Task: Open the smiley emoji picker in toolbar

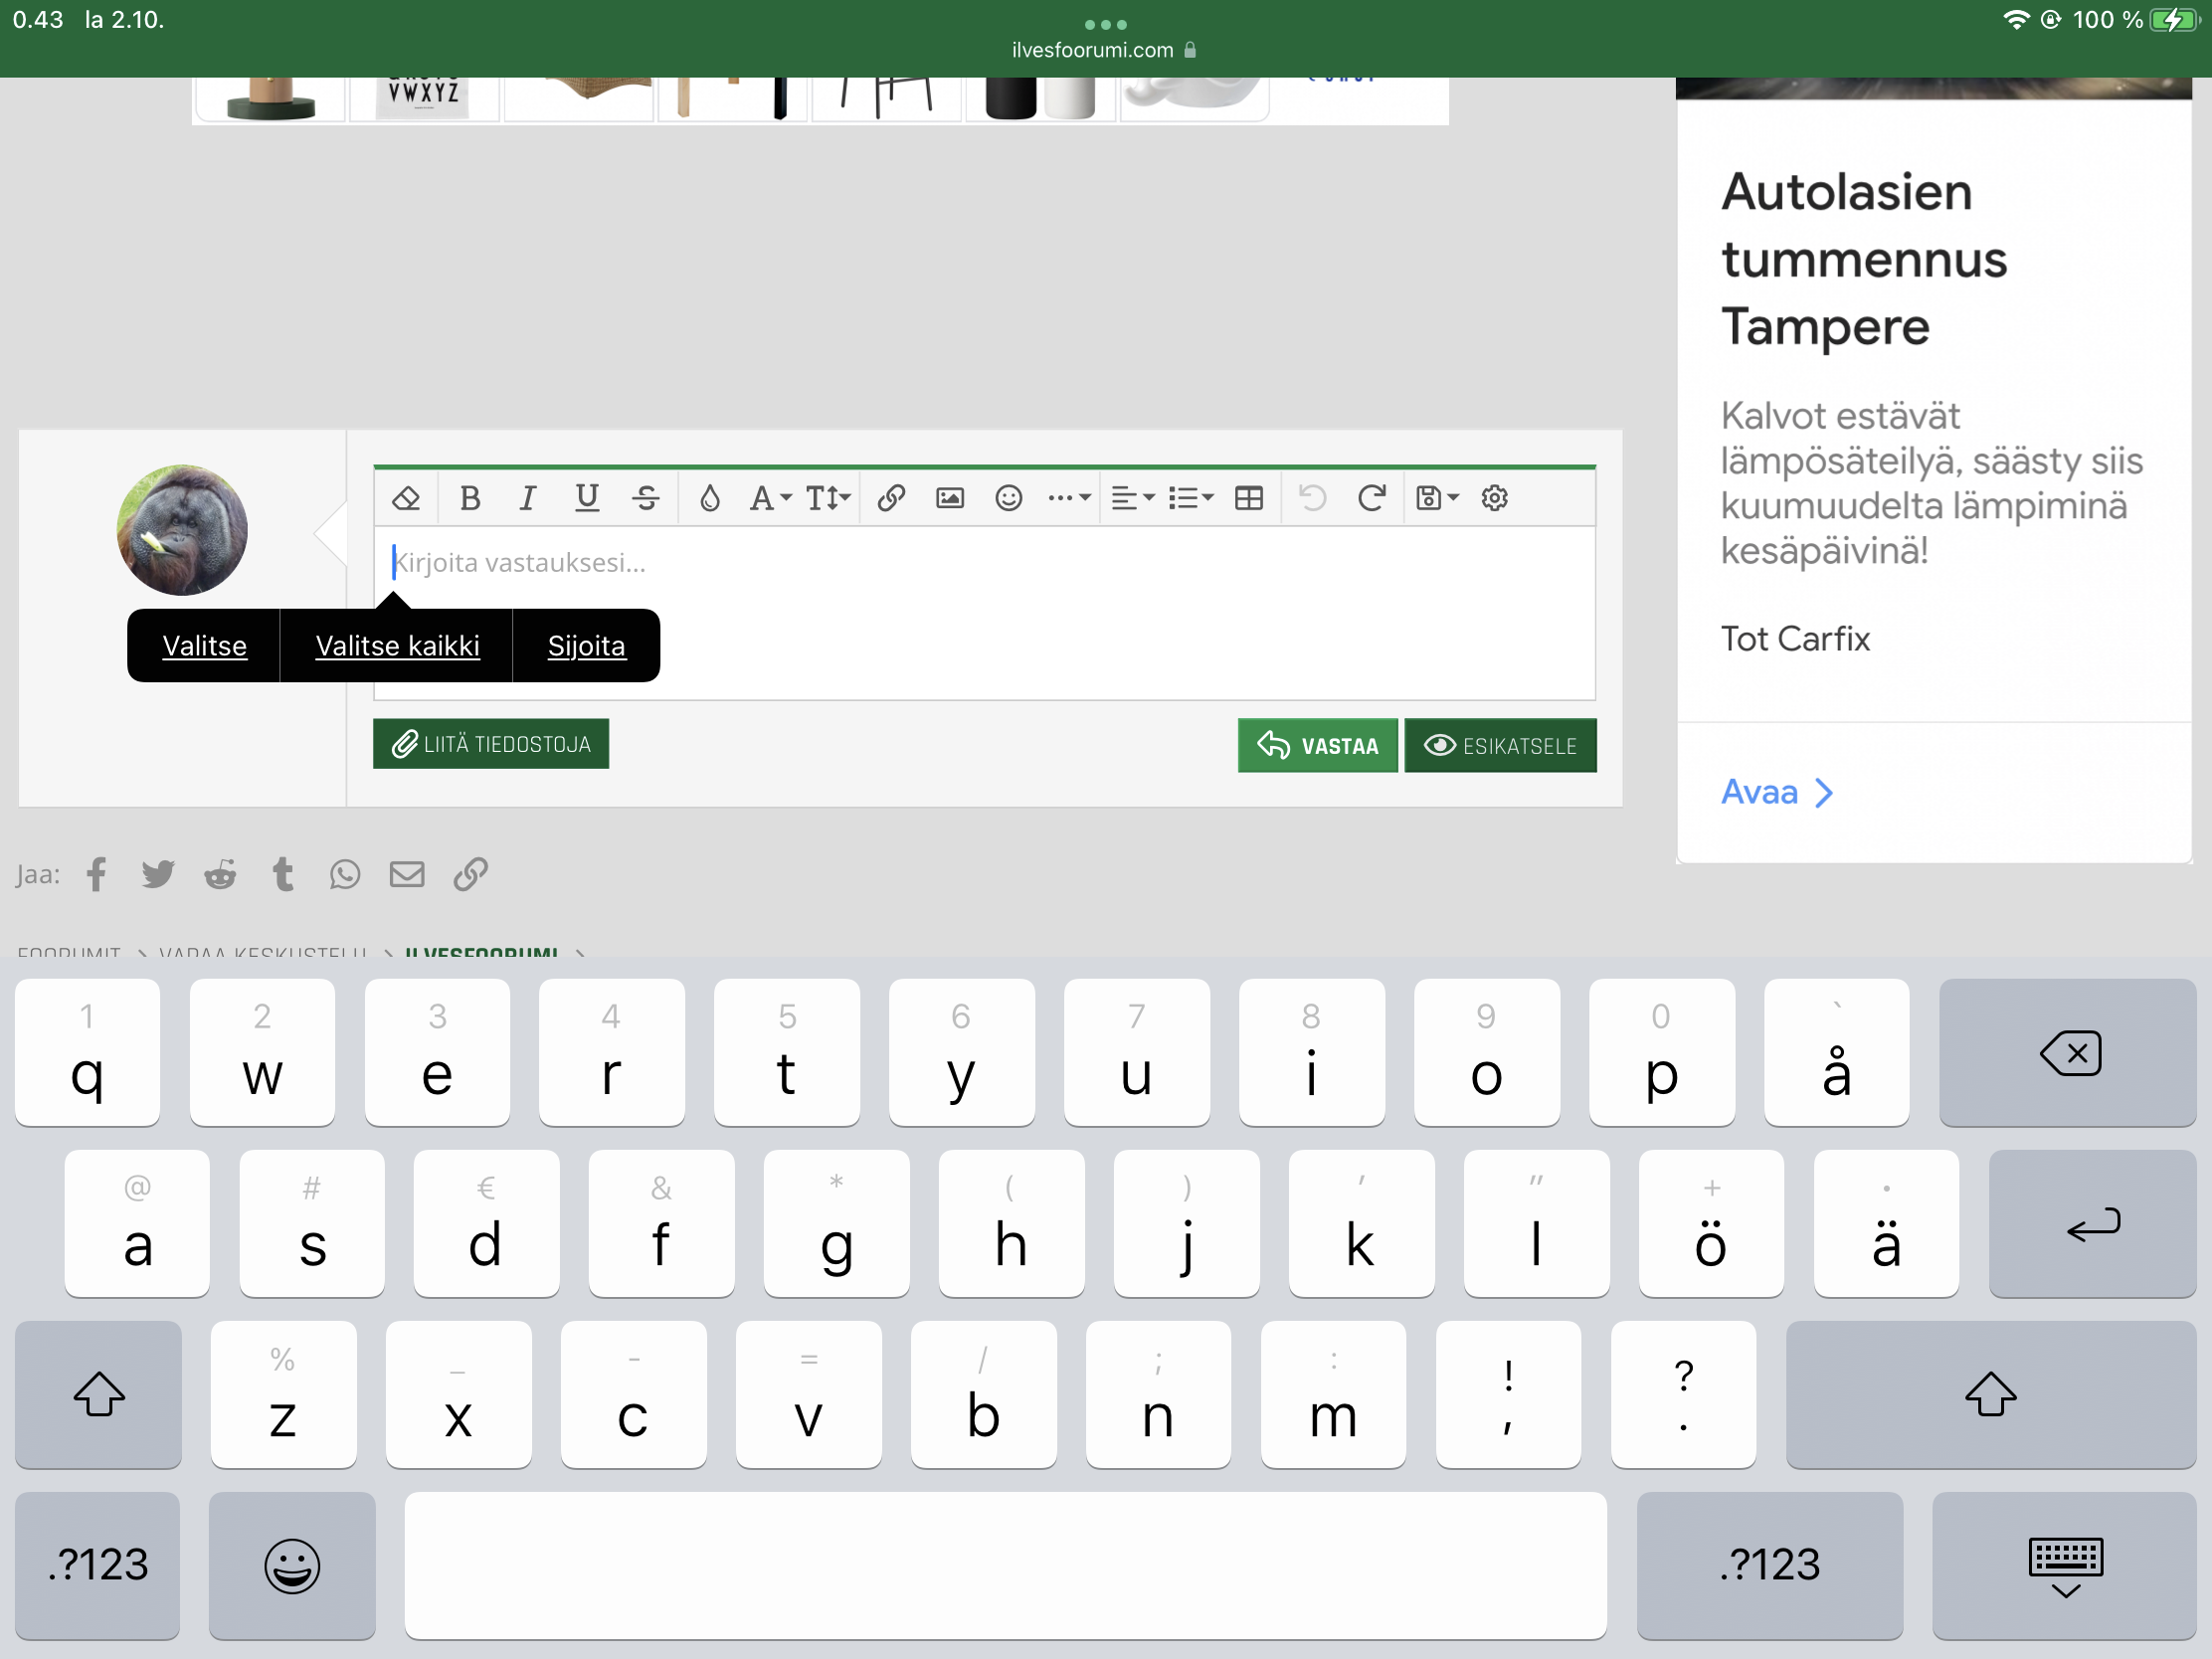Action: pyautogui.click(x=1008, y=498)
